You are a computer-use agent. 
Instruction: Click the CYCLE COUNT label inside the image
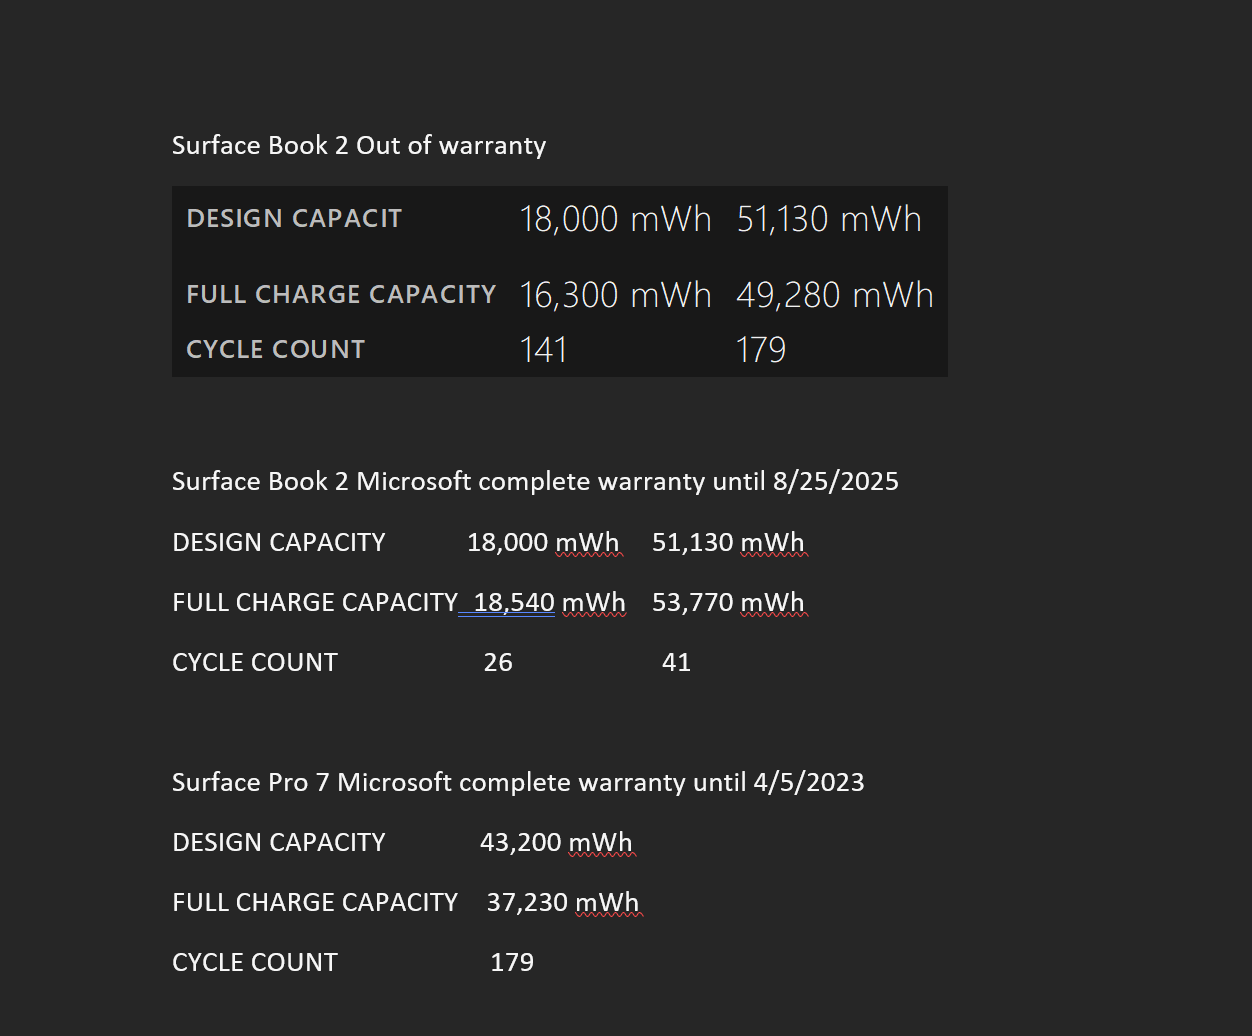[276, 350]
